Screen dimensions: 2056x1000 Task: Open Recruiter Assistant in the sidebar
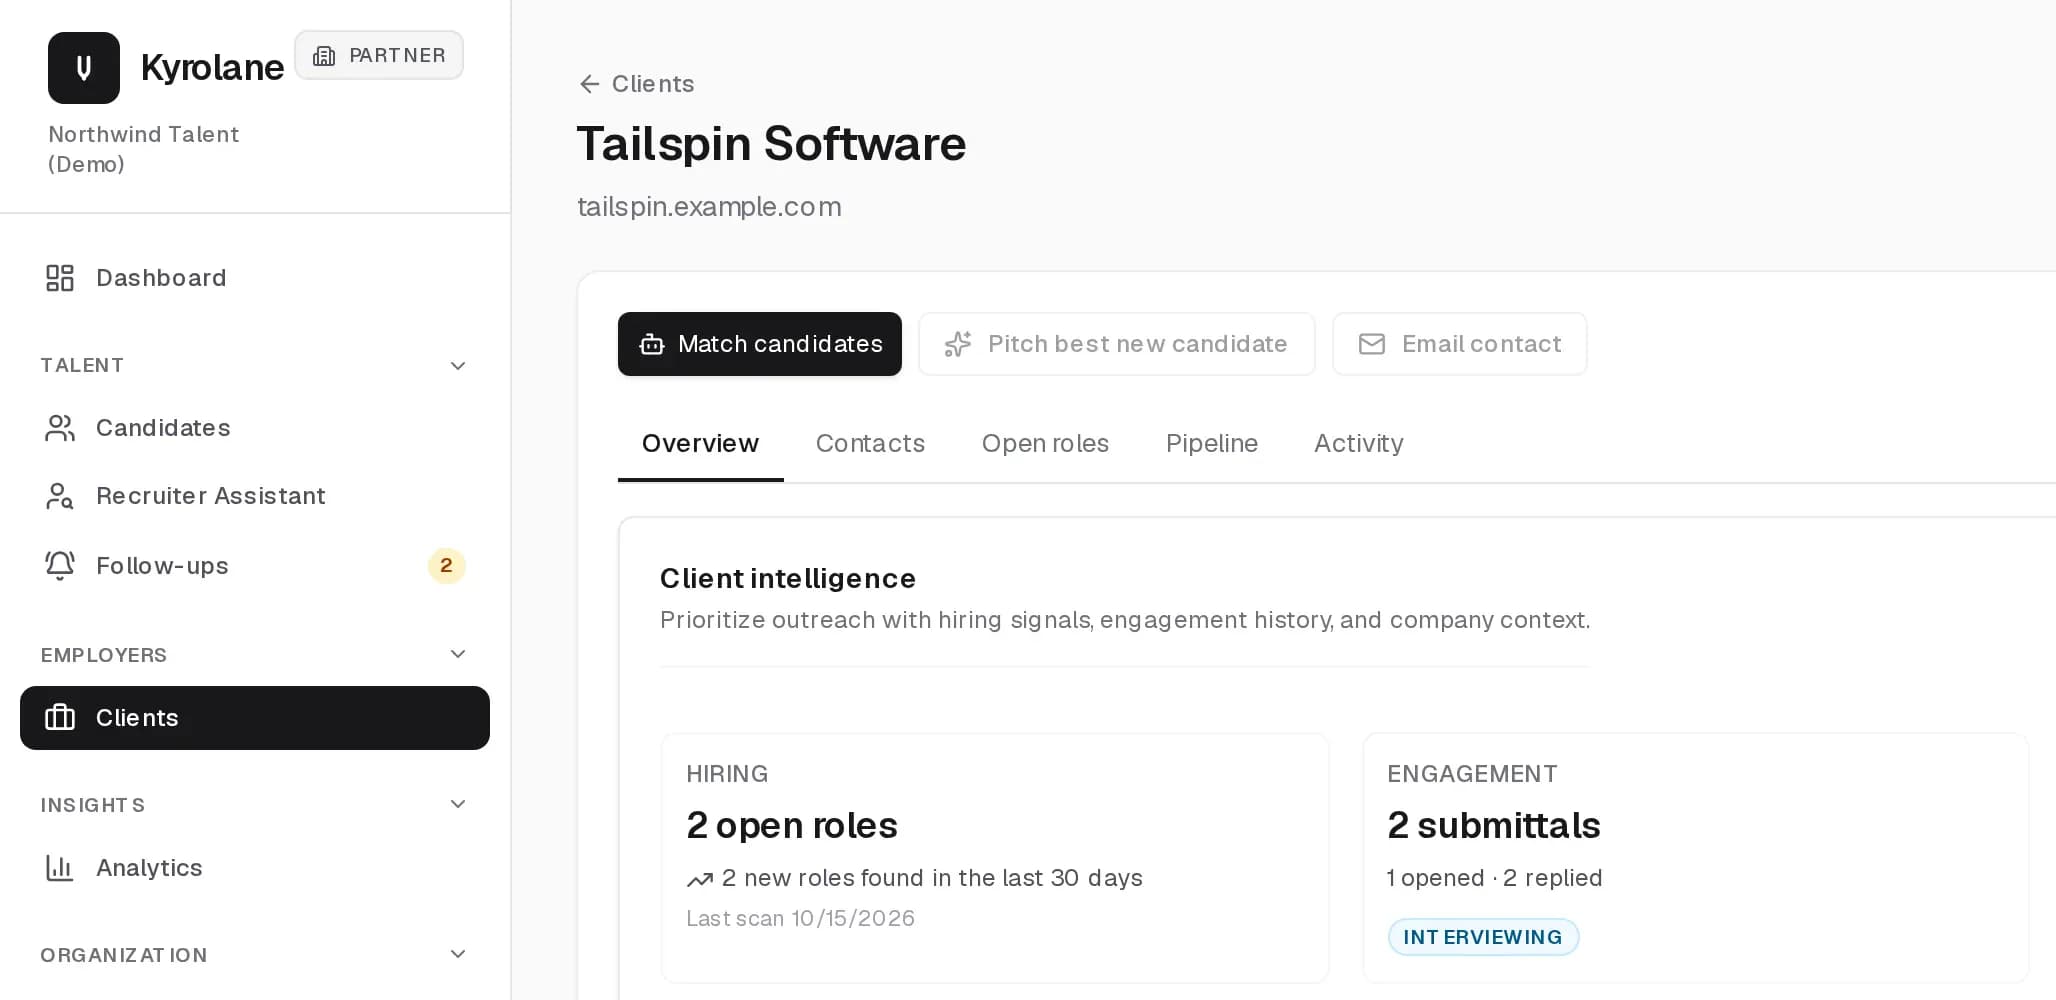pyautogui.click(x=255, y=496)
